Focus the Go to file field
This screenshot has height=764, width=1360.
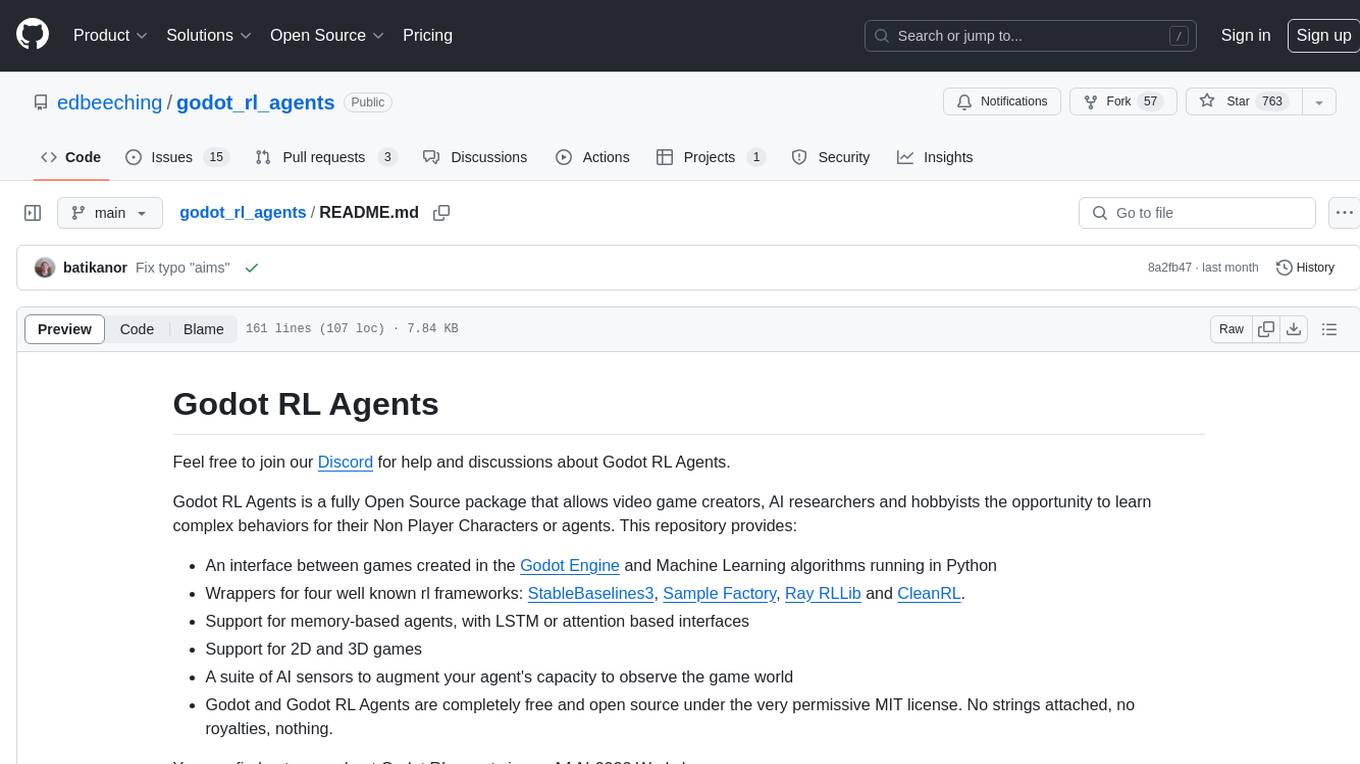(1197, 213)
